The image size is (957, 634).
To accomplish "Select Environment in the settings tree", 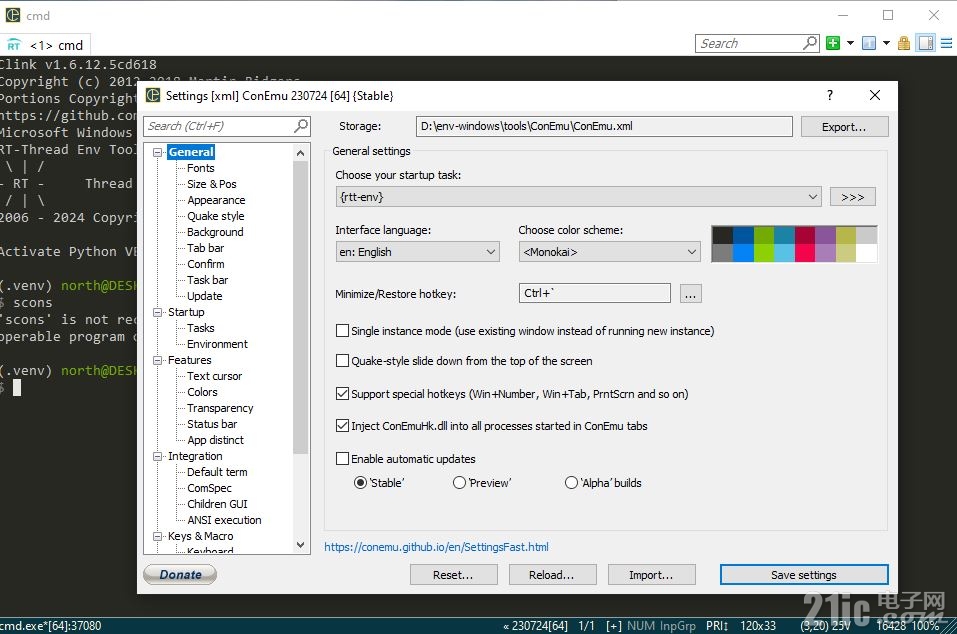I will coord(217,344).
